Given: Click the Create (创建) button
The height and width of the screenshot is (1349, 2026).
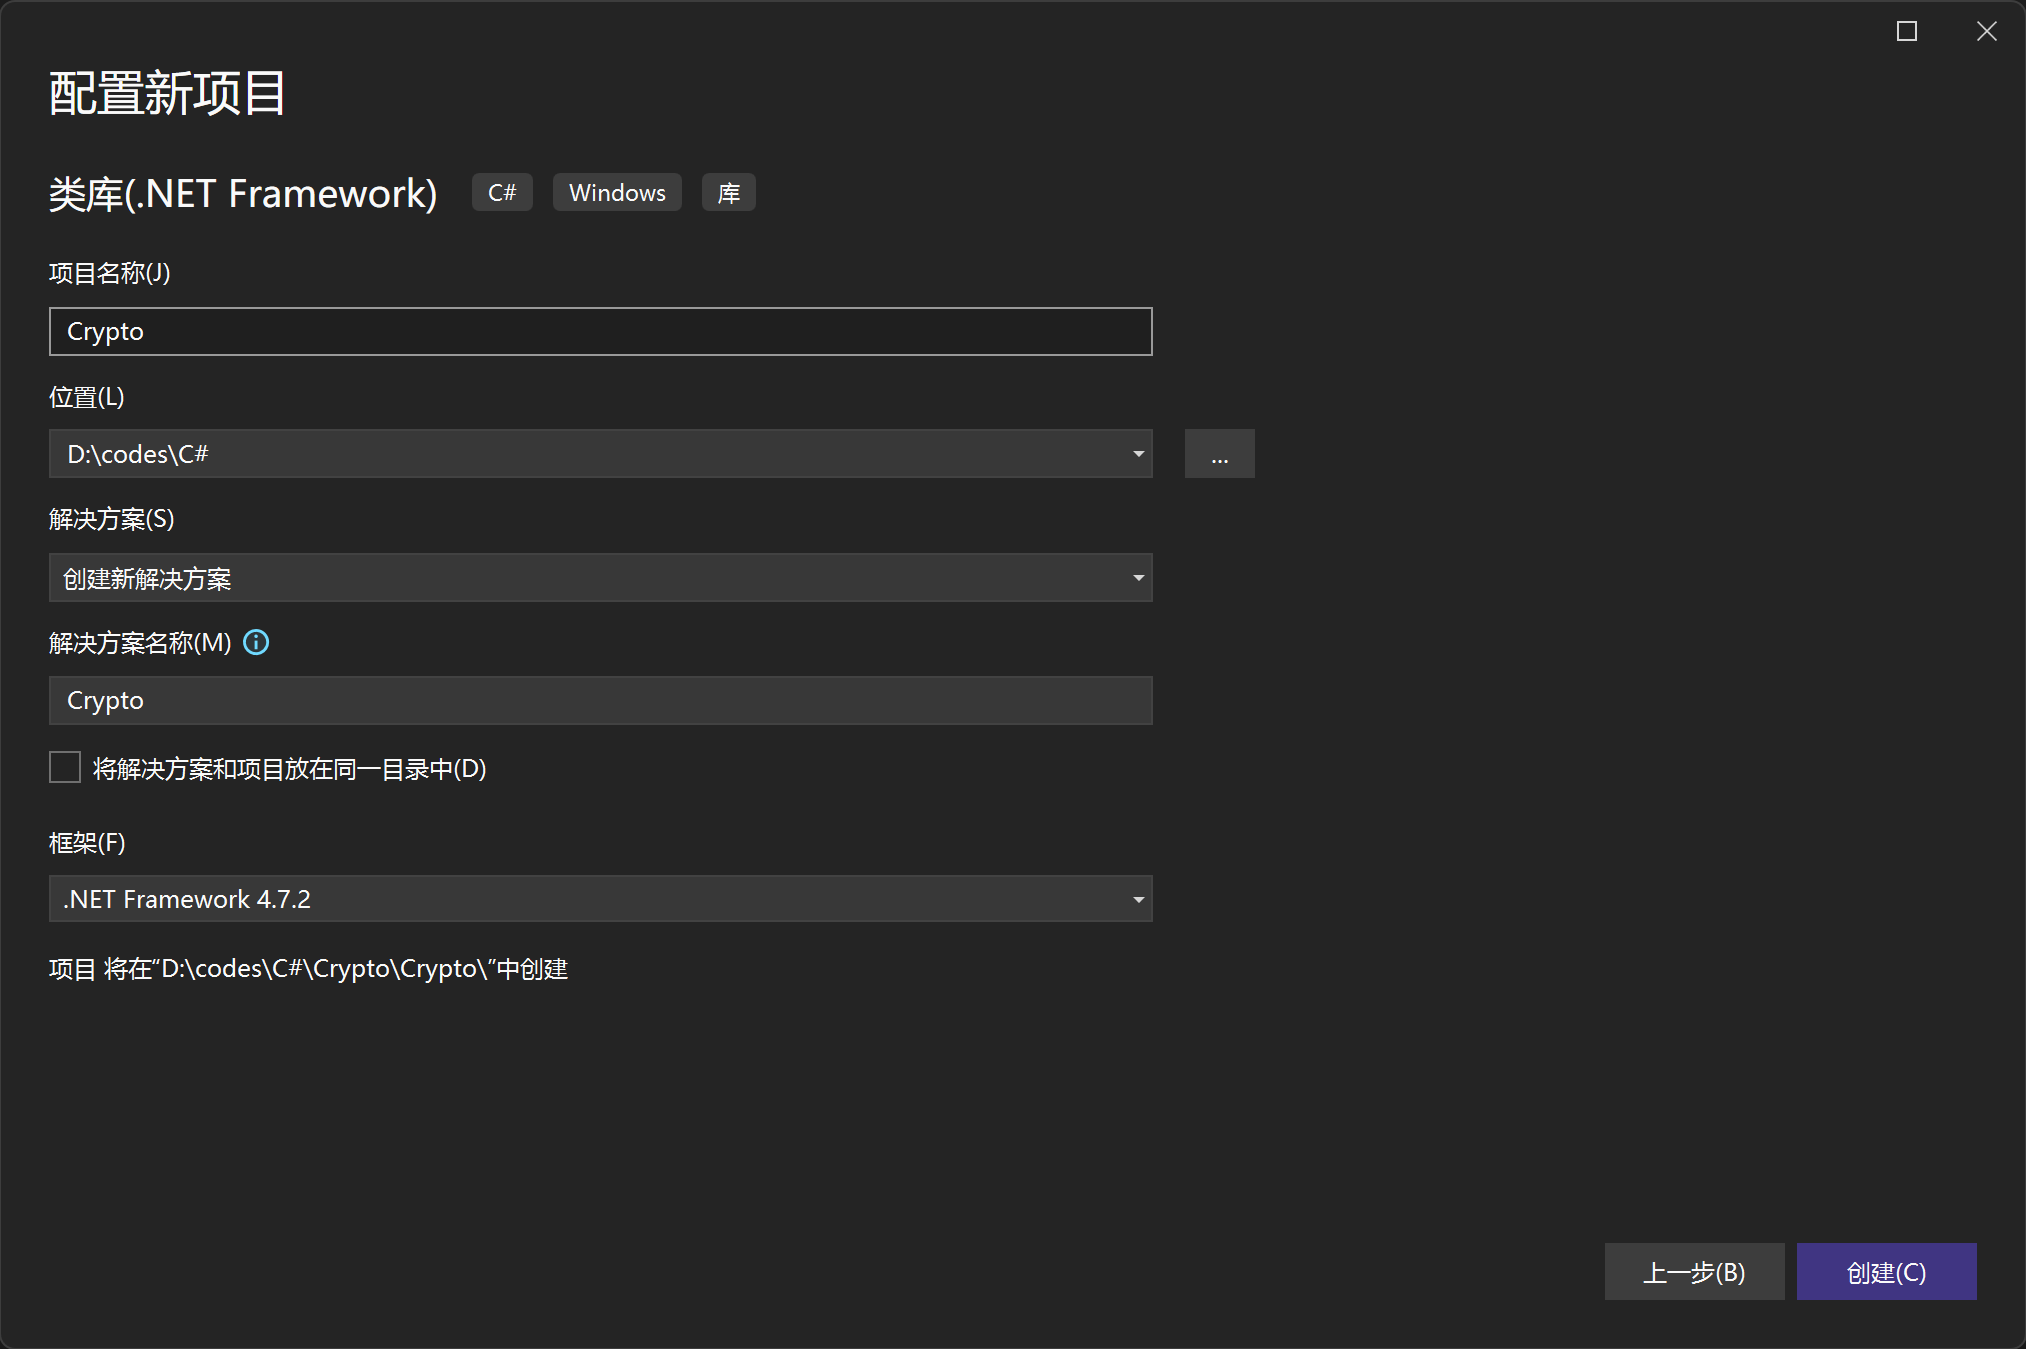Looking at the screenshot, I should 1886,1272.
